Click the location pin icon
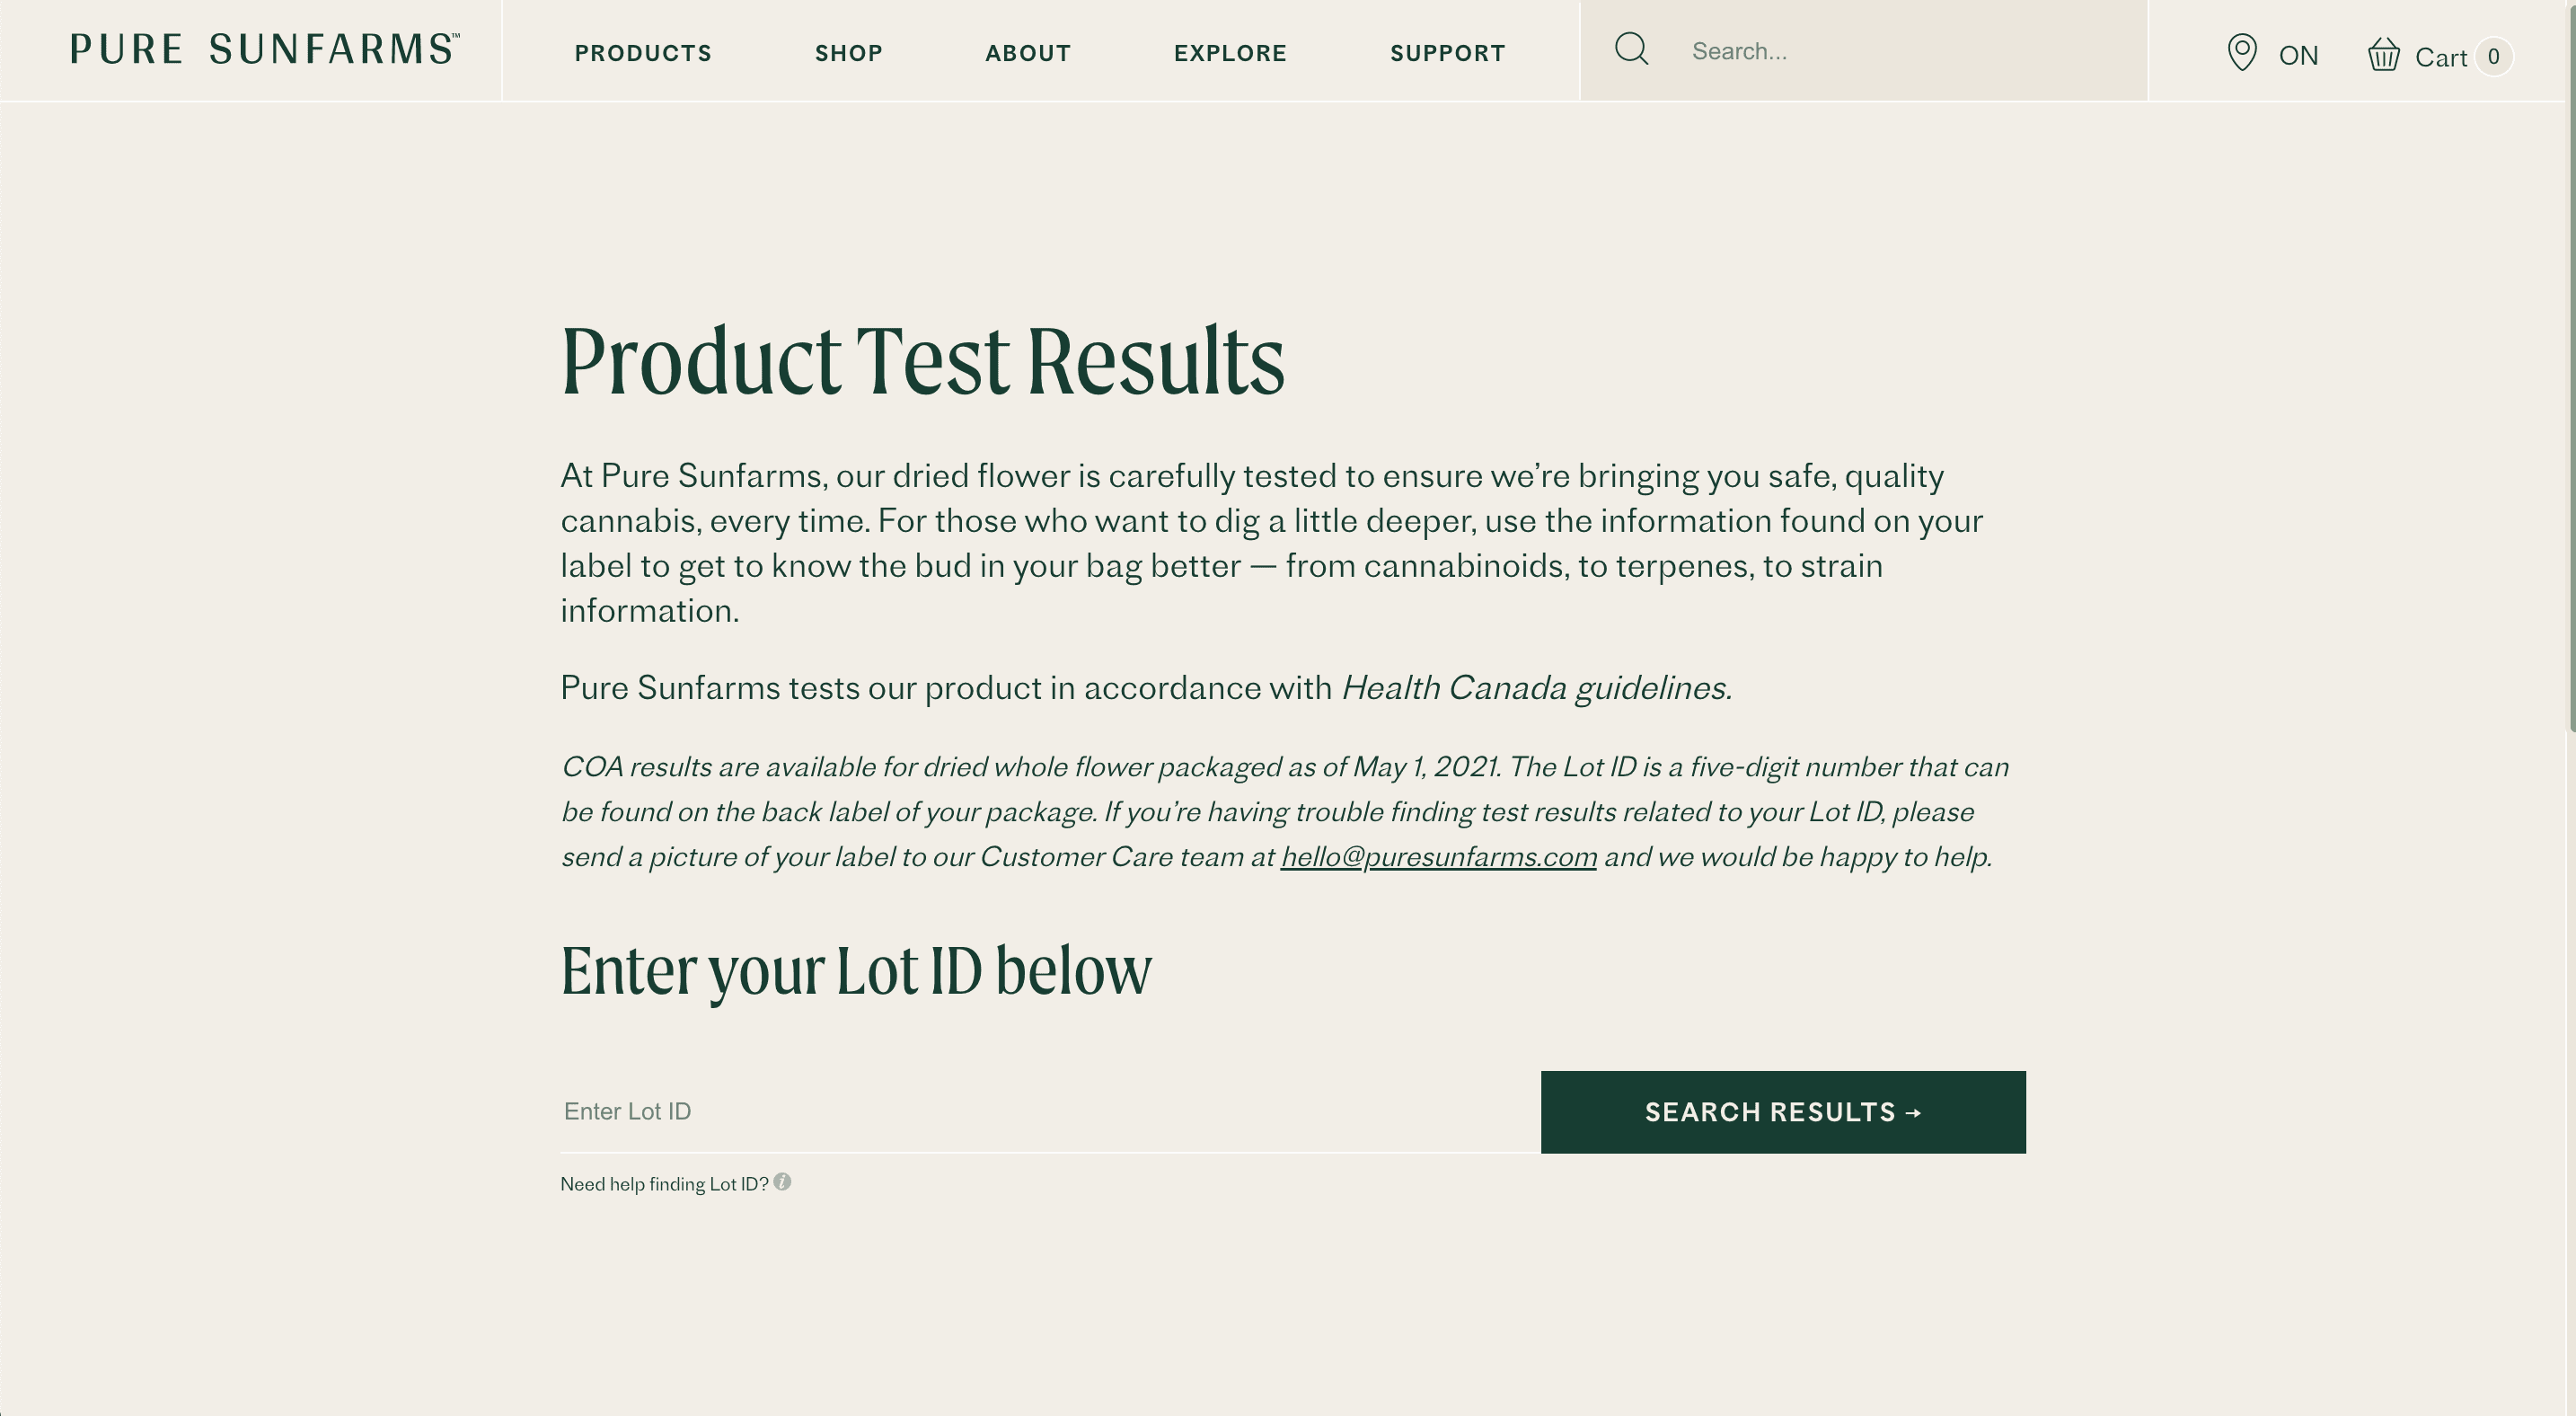This screenshot has height=1416, width=2576. [x=2242, y=52]
